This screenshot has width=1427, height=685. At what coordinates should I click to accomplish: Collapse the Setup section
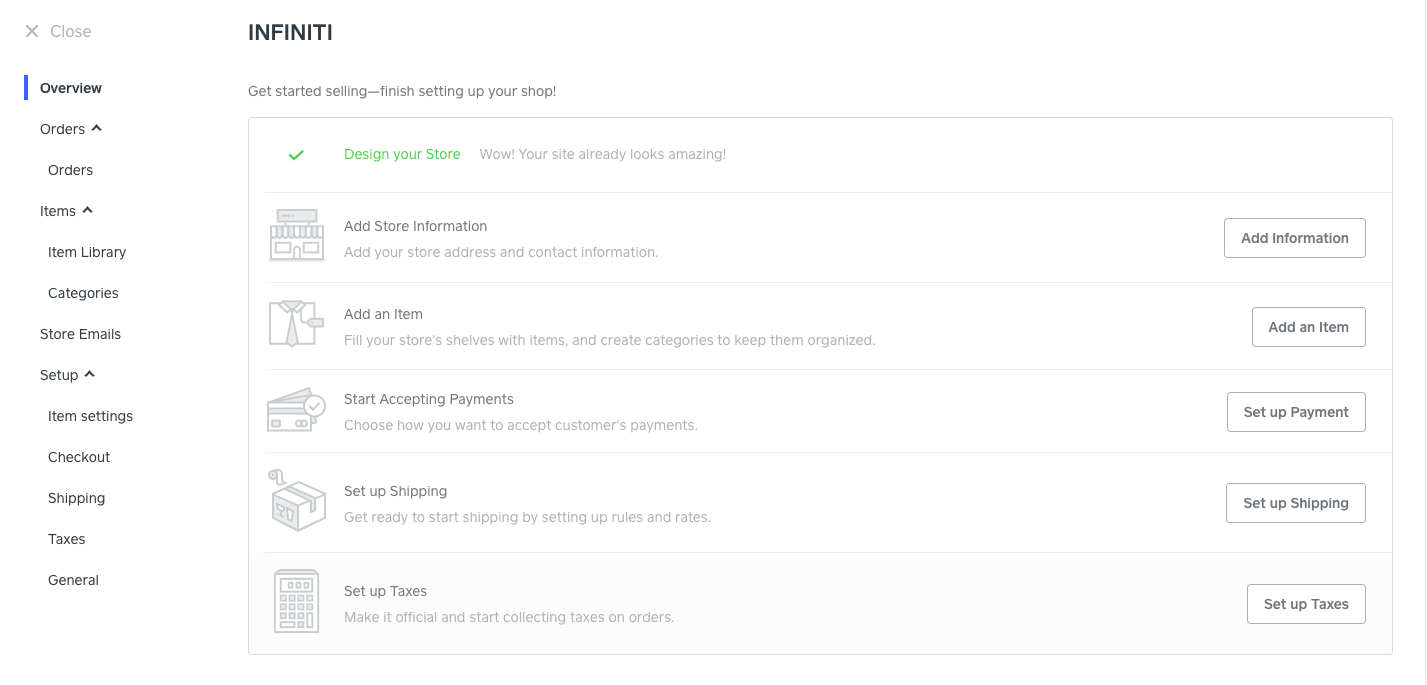tap(68, 374)
